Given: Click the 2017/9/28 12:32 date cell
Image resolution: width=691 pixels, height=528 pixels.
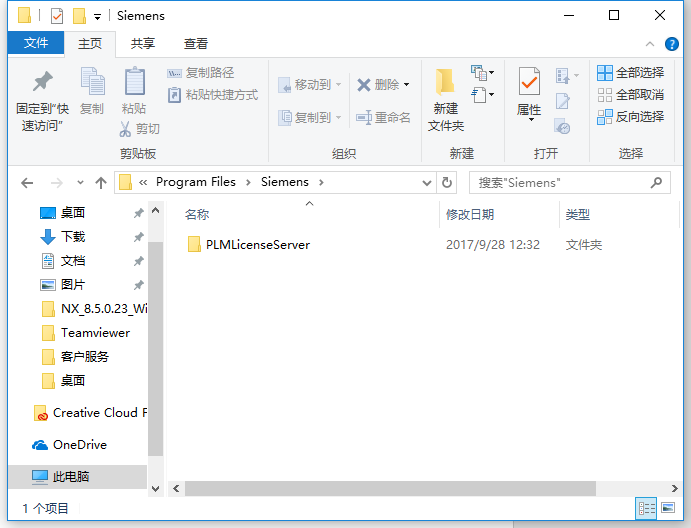Looking at the screenshot, I should pyautogui.click(x=493, y=245).
